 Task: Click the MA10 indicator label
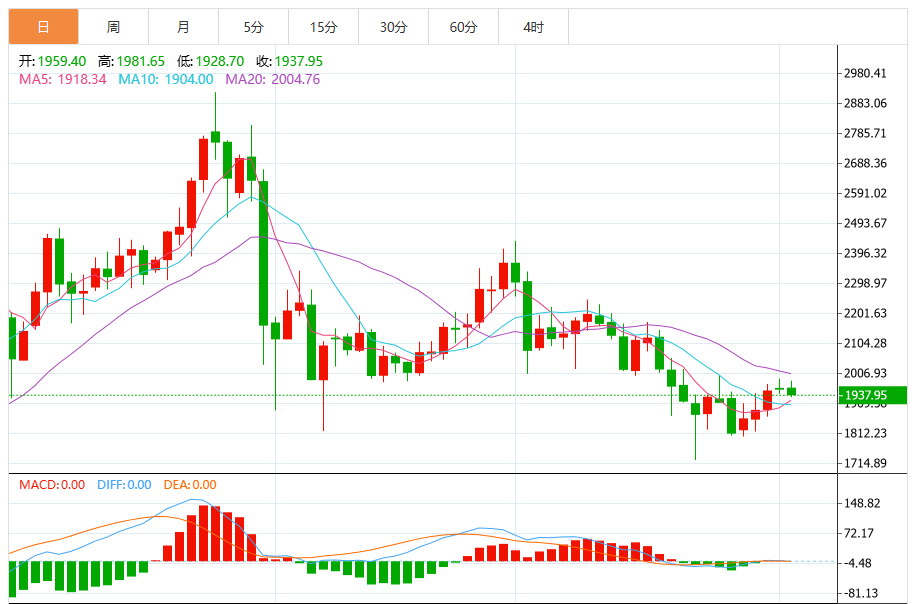(166, 79)
